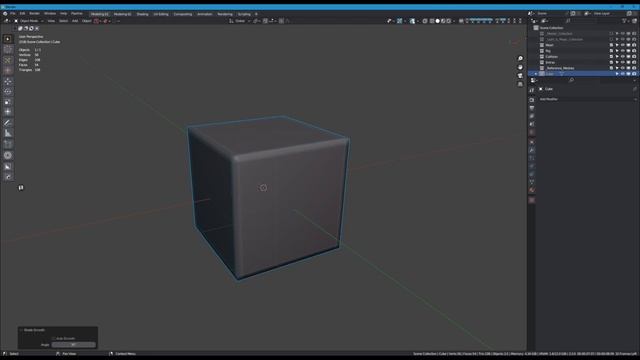Switch to the UV Editing workspace tab
The width and height of the screenshot is (640, 360).
(x=161, y=14)
